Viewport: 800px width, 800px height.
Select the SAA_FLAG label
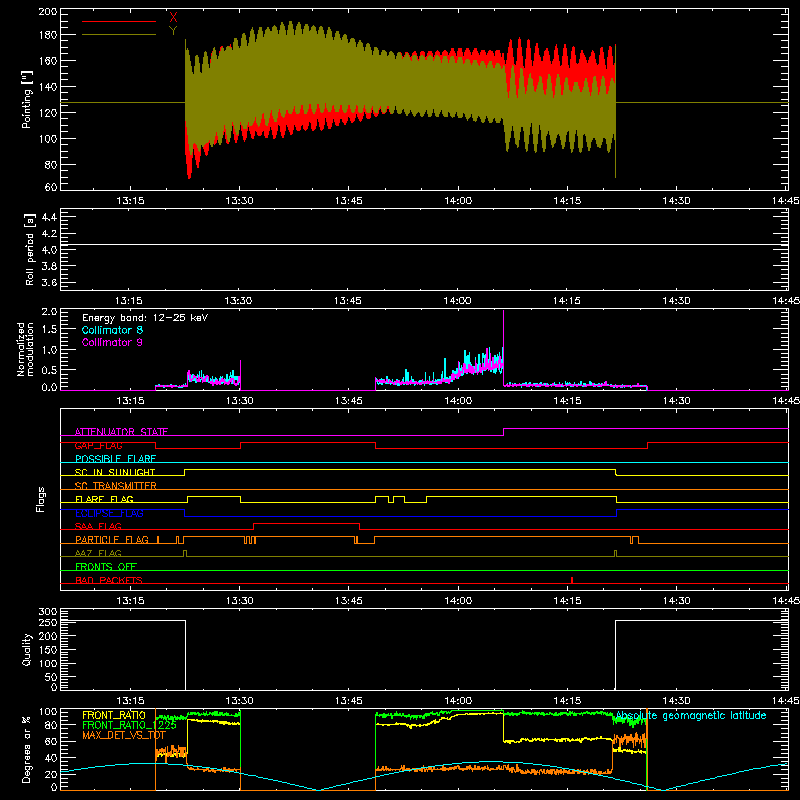[x=98, y=526]
